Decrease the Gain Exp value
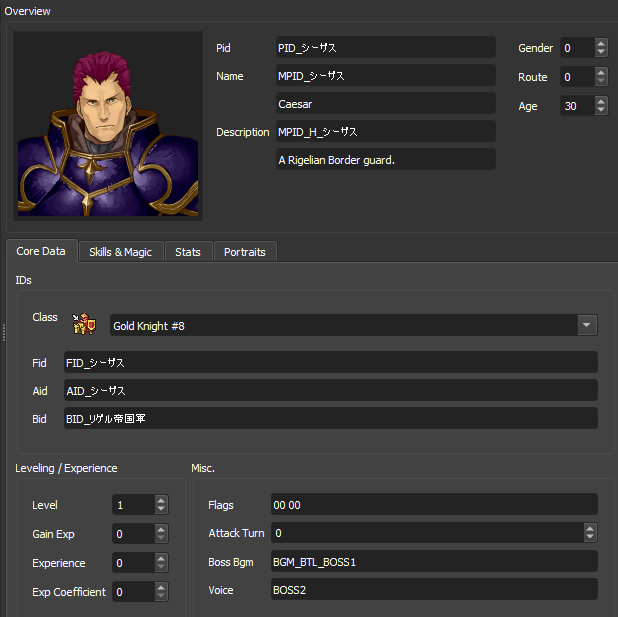The image size is (618, 617). pyautogui.click(x=161, y=539)
